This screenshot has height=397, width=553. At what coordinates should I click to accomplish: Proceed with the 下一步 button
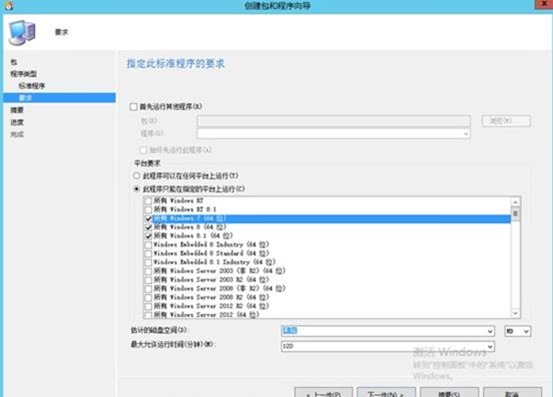[x=386, y=392]
